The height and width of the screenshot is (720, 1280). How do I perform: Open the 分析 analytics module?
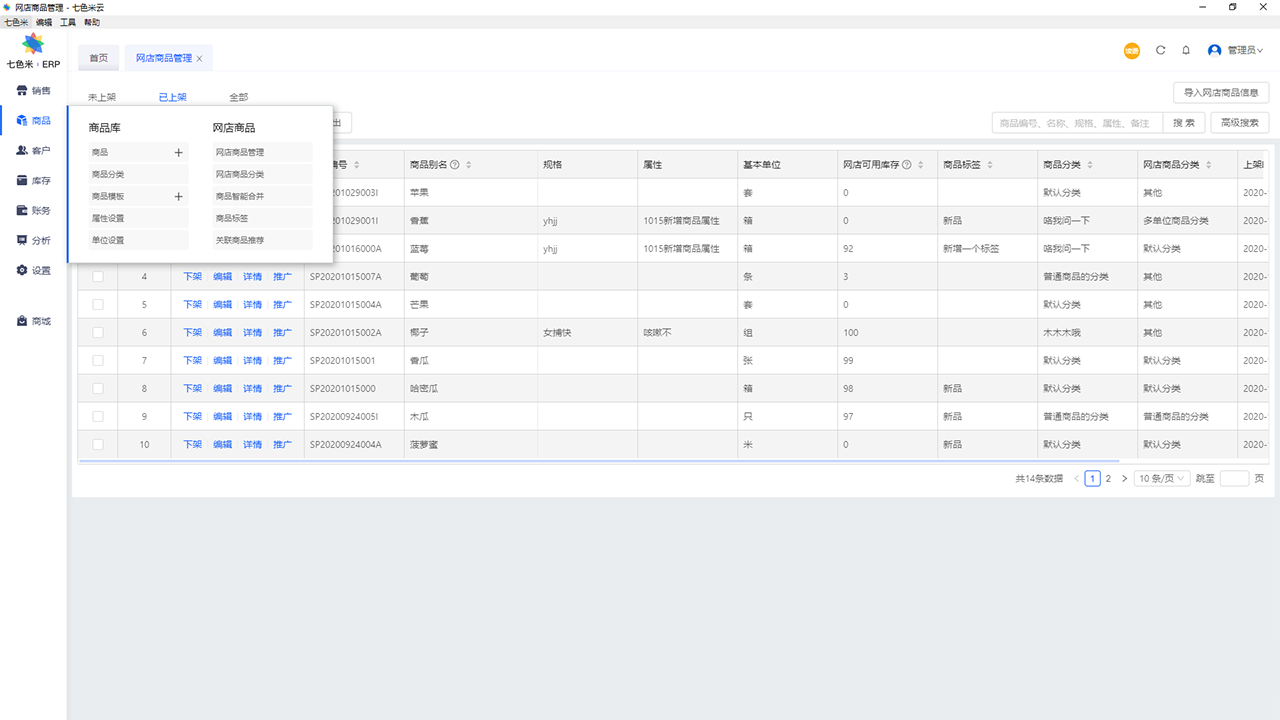(x=32, y=240)
